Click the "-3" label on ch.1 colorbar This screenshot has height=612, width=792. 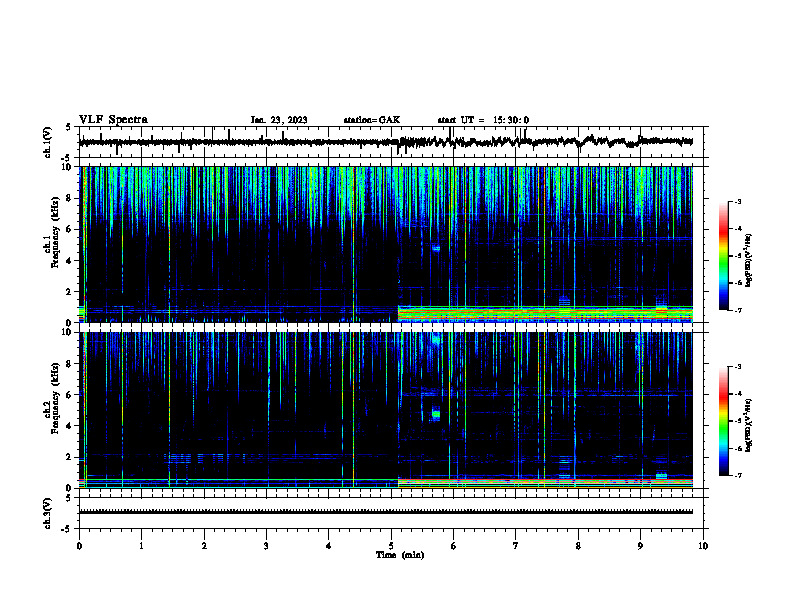click(738, 201)
